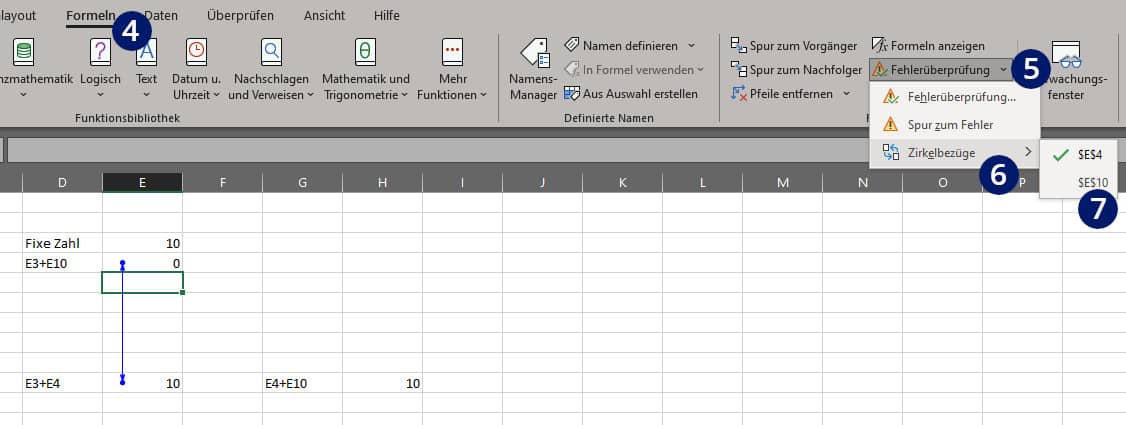Select column K header
The image size is (1126, 425).
coord(622,183)
